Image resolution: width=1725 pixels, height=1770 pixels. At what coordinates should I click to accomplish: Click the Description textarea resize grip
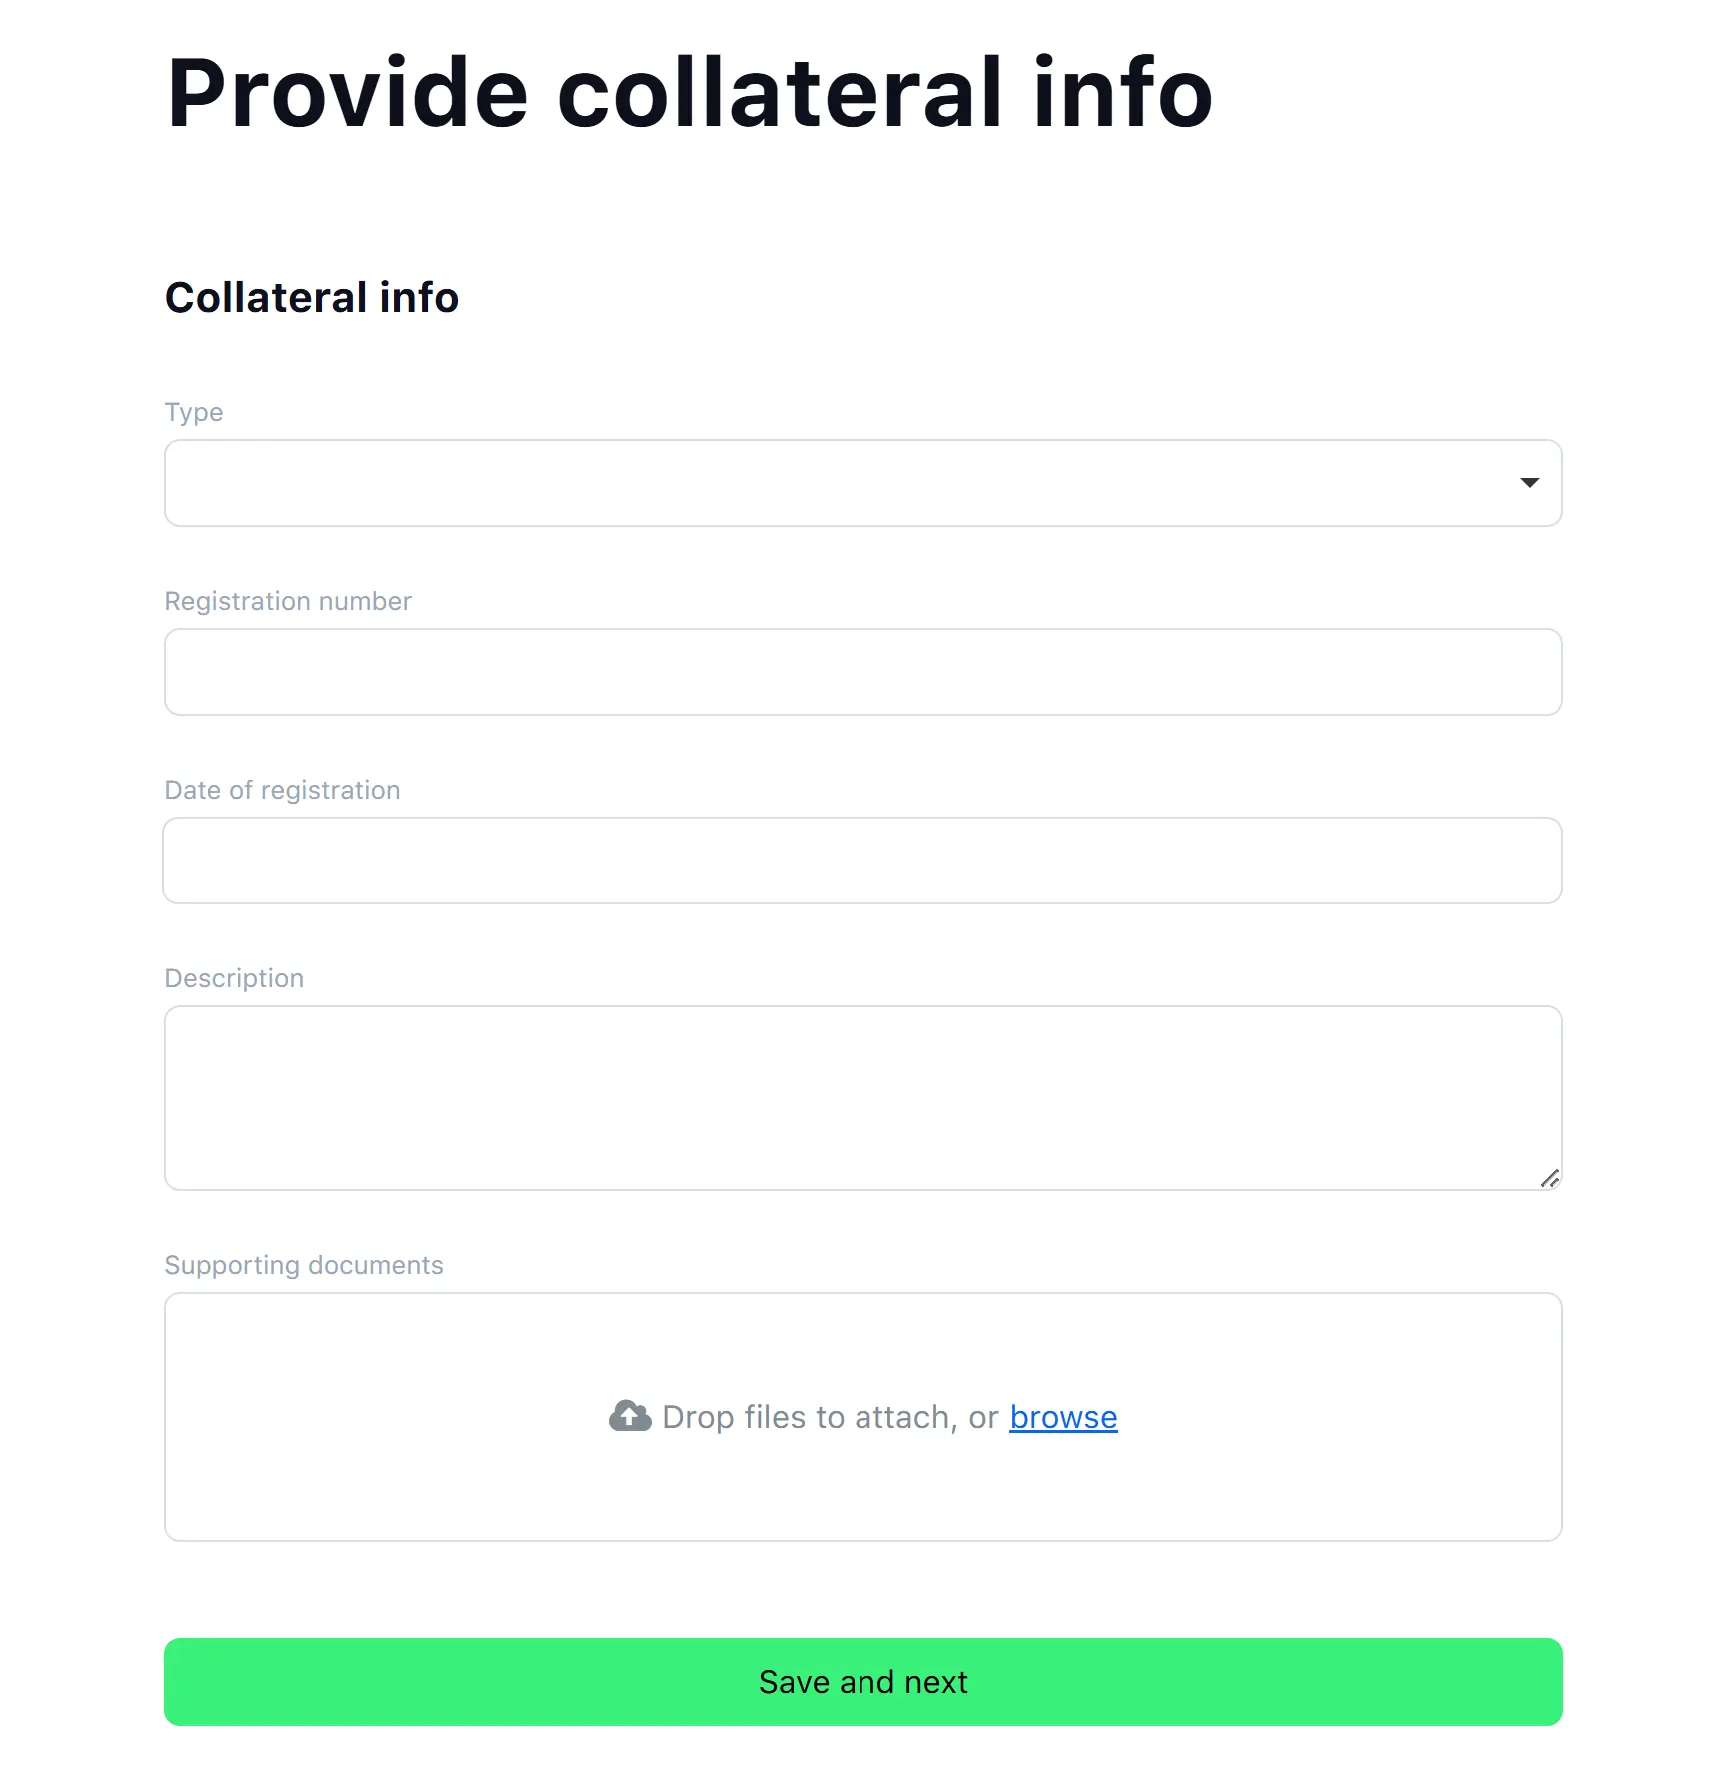click(1550, 1178)
